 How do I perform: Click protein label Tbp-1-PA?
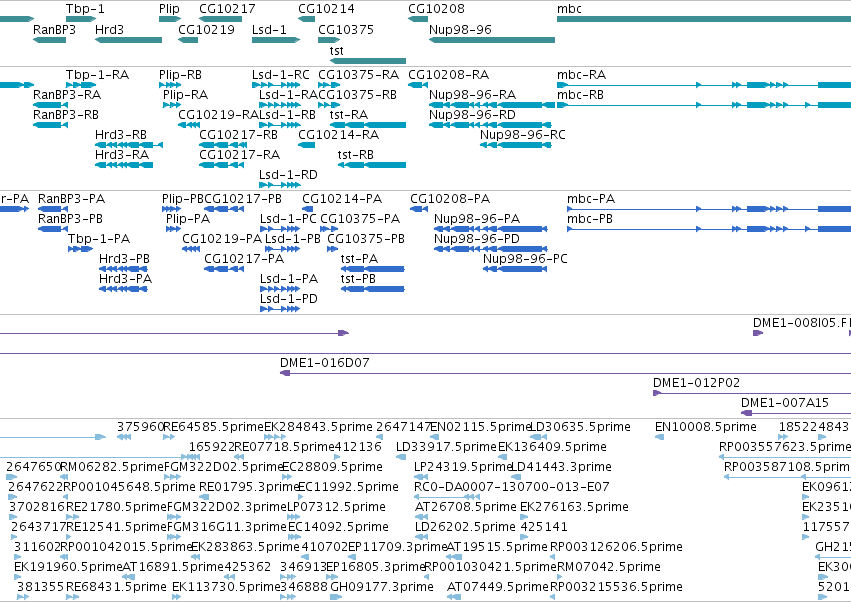click(99, 239)
